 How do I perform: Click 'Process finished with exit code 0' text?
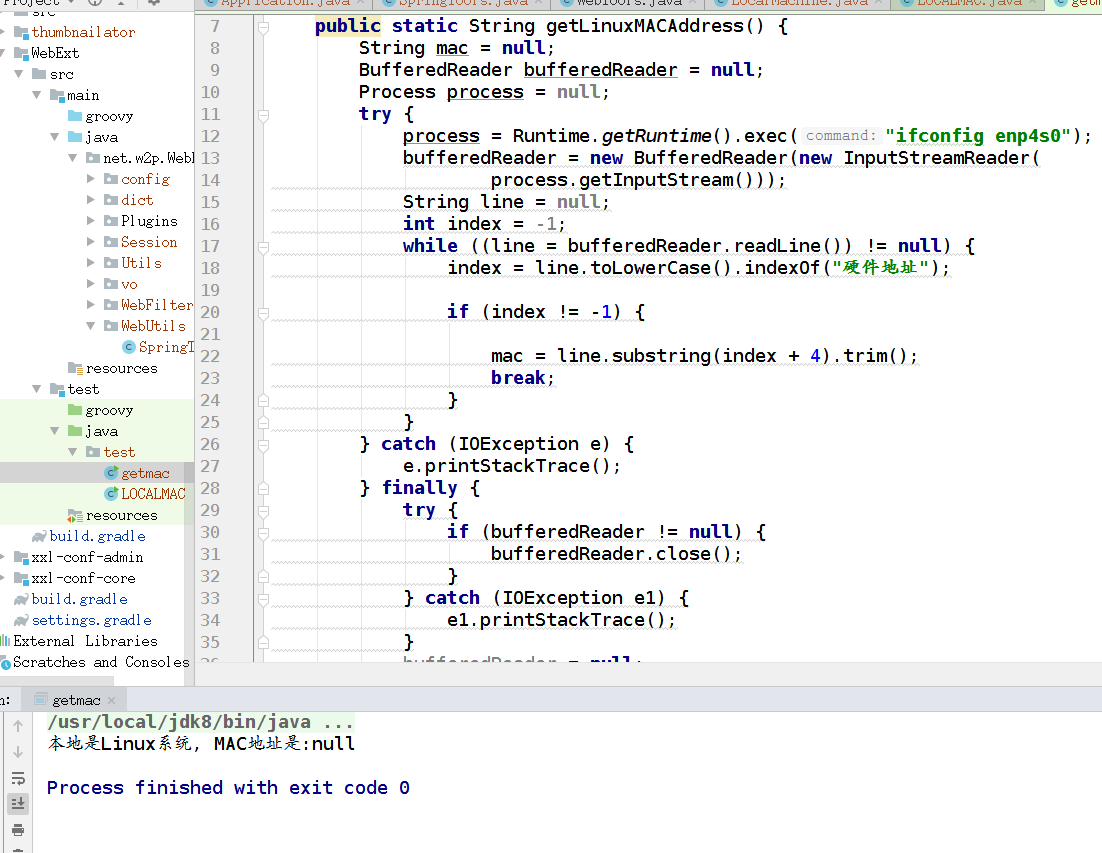228,788
